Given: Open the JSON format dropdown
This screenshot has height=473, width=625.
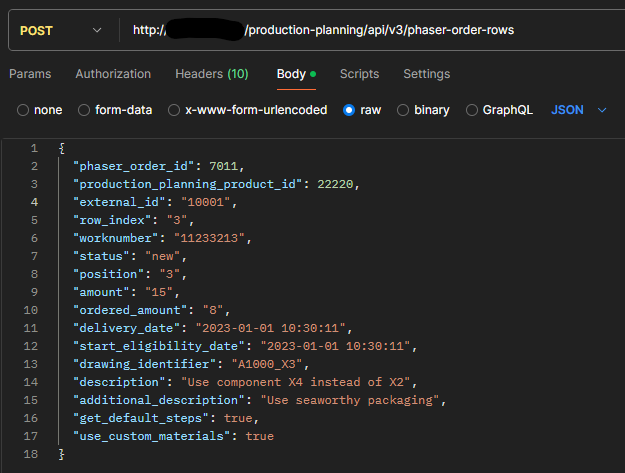Looking at the screenshot, I should pyautogui.click(x=578, y=110).
